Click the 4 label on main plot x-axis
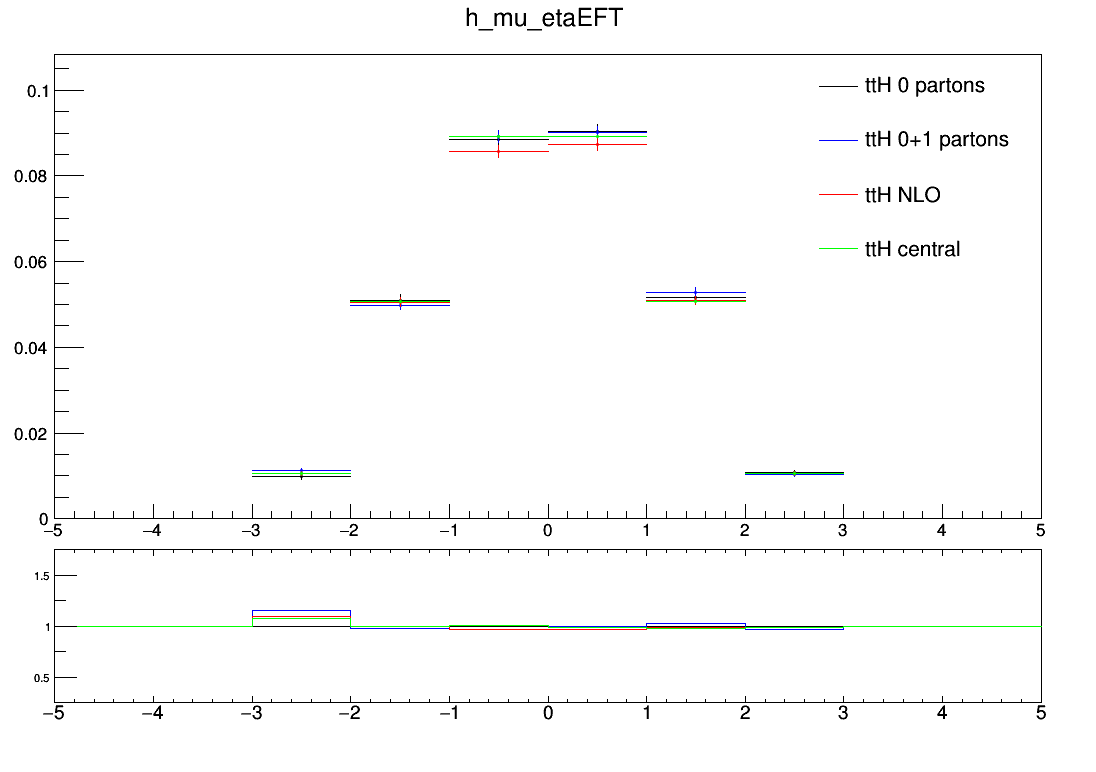 pyautogui.click(x=942, y=531)
